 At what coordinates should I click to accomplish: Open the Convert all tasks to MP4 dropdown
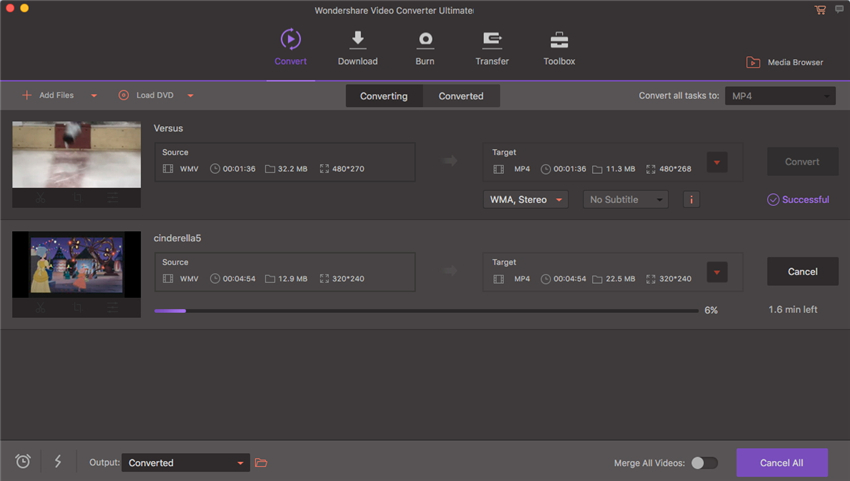click(780, 96)
